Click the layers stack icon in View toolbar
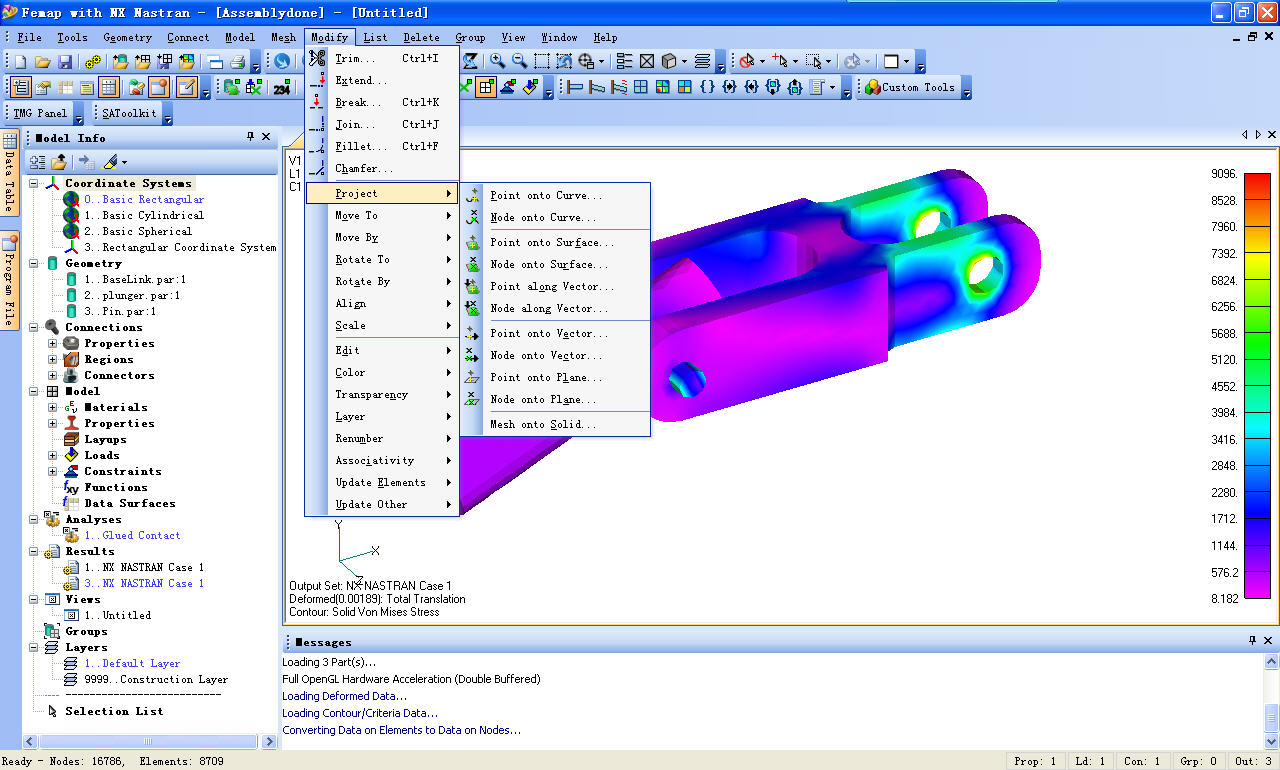This screenshot has height=770, width=1280. (703, 62)
